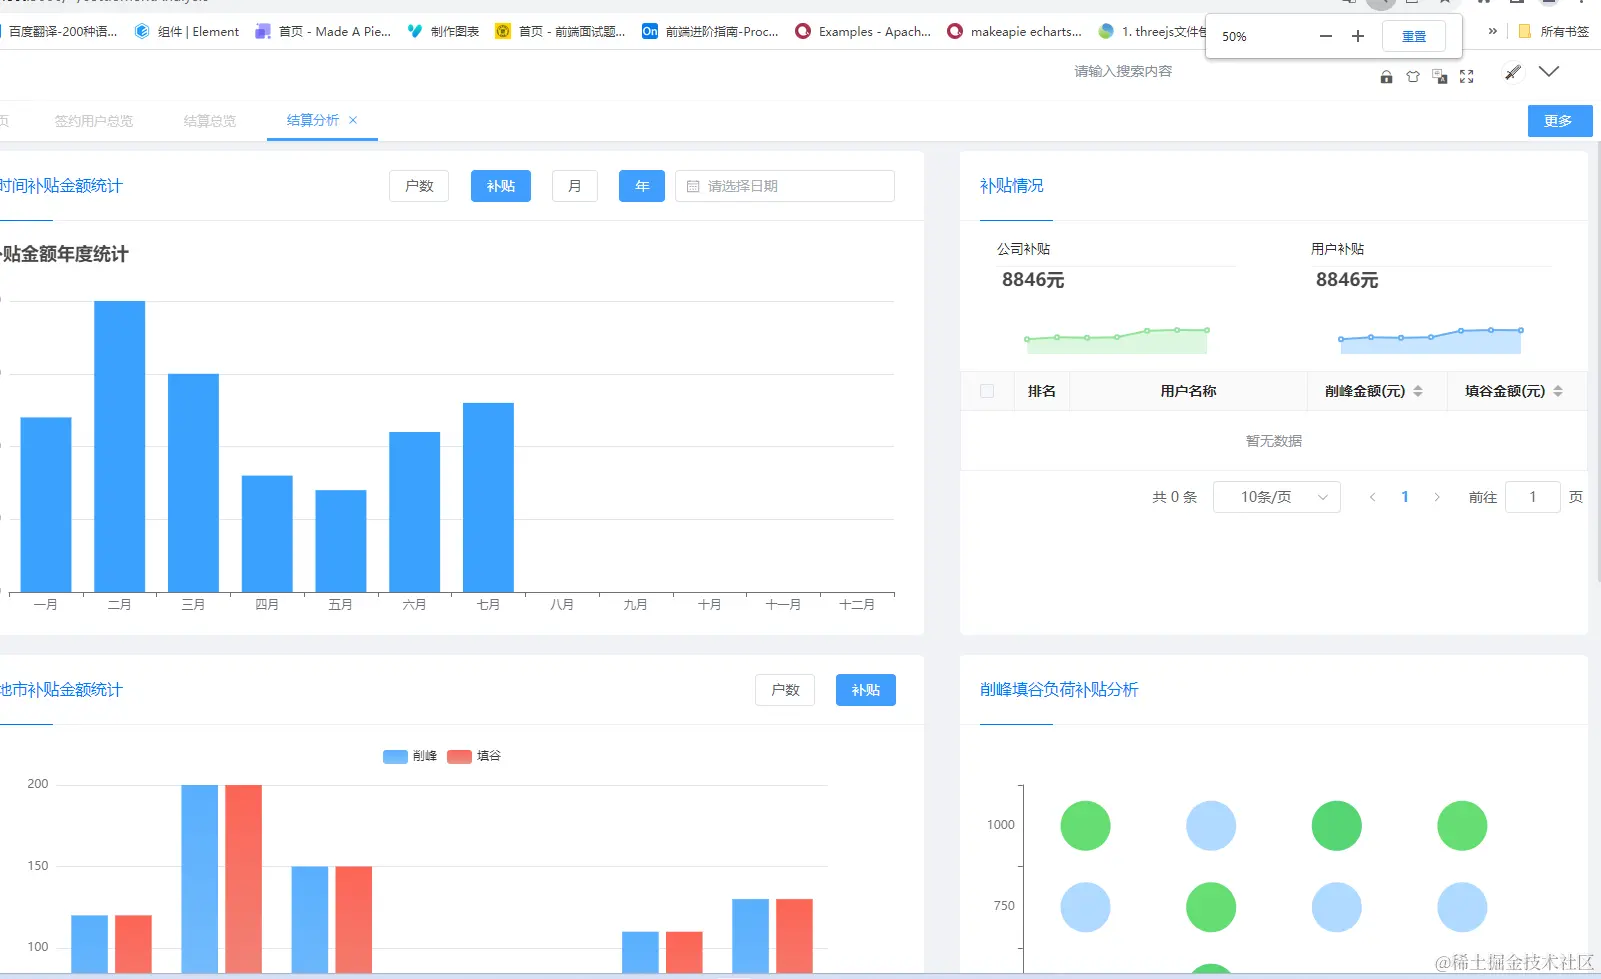Go to previous page arrow
The image size is (1601, 979).
(1373, 497)
